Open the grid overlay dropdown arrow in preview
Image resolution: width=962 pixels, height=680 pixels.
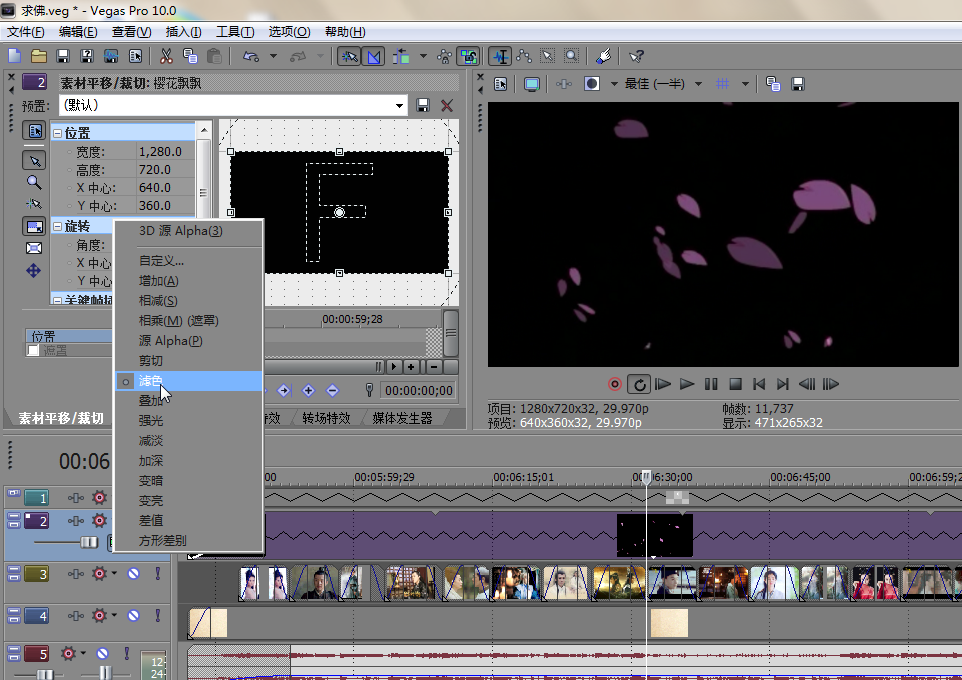coord(745,84)
